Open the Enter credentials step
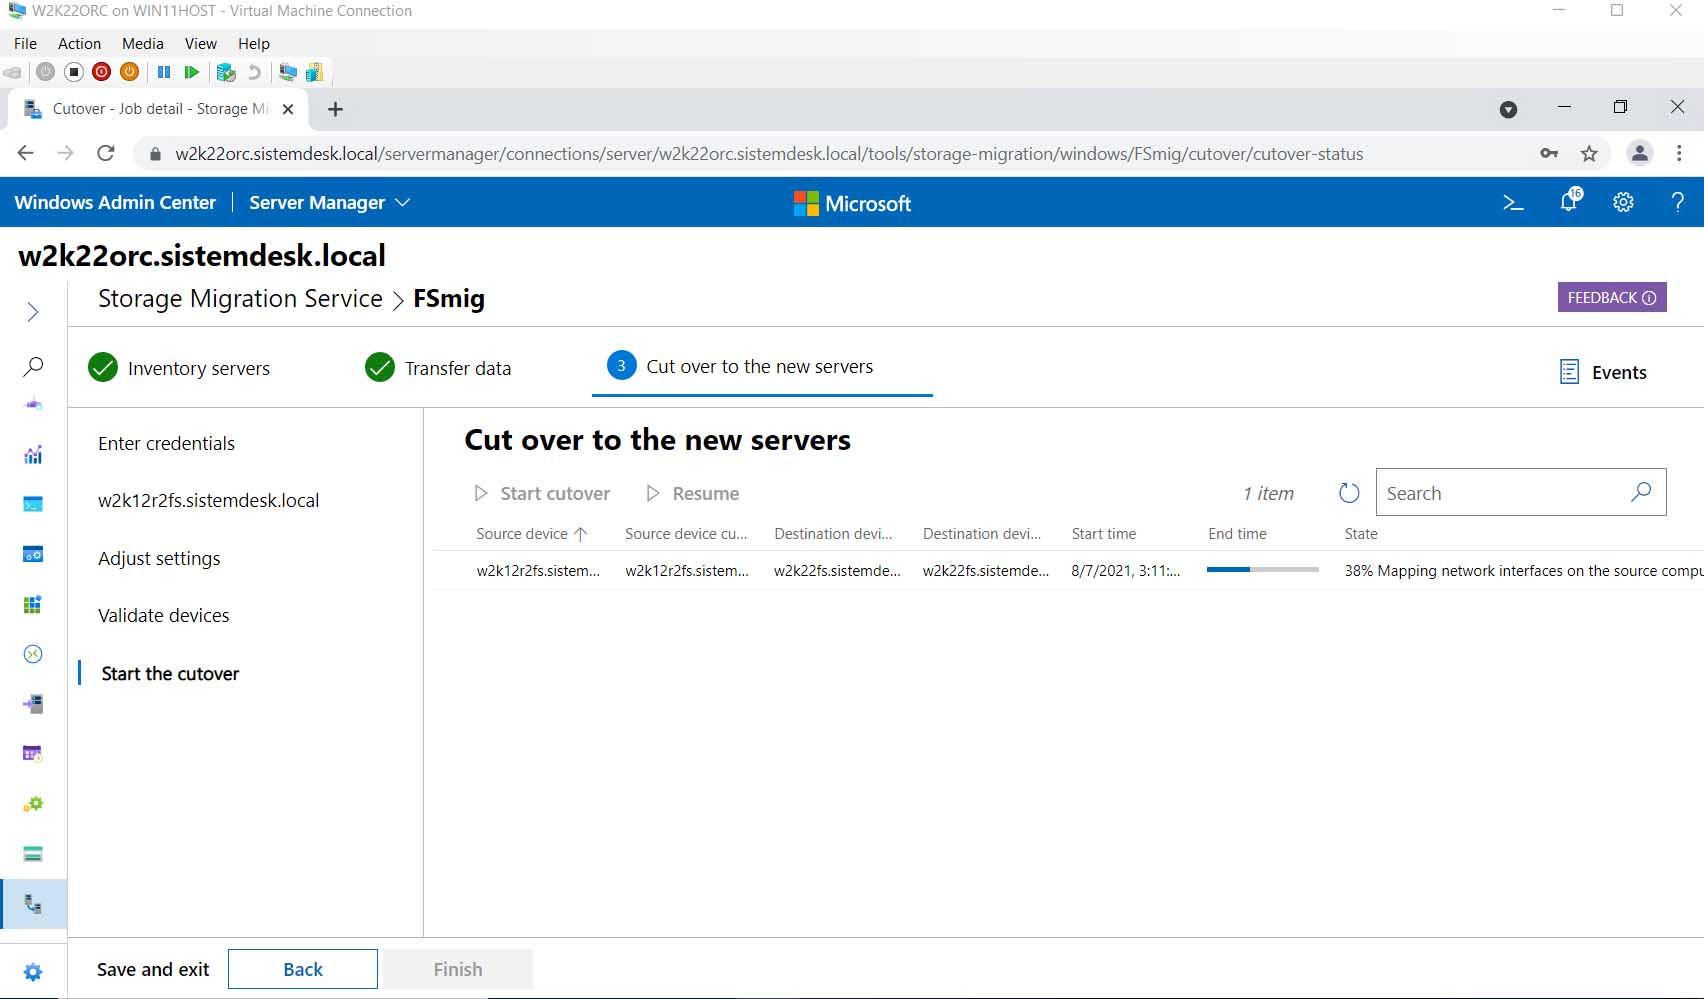The width and height of the screenshot is (1704, 999). (166, 443)
